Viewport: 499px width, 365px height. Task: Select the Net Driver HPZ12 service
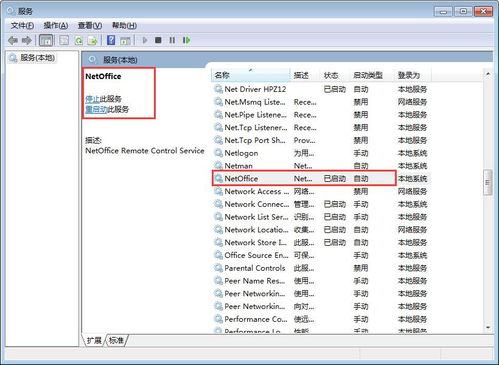pos(321,89)
